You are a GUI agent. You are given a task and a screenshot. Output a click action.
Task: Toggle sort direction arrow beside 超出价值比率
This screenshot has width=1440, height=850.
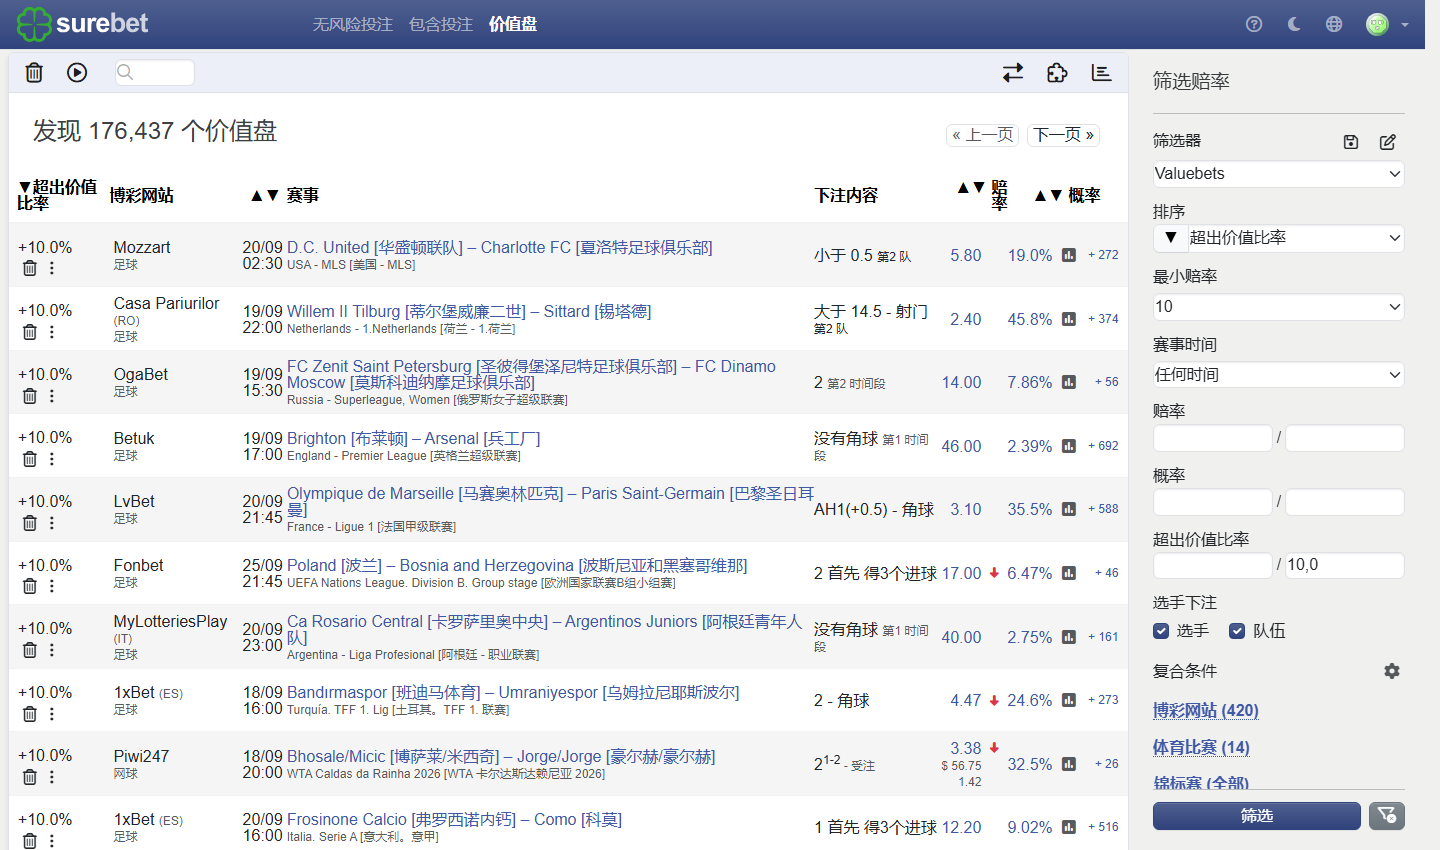(x=1171, y=238)
